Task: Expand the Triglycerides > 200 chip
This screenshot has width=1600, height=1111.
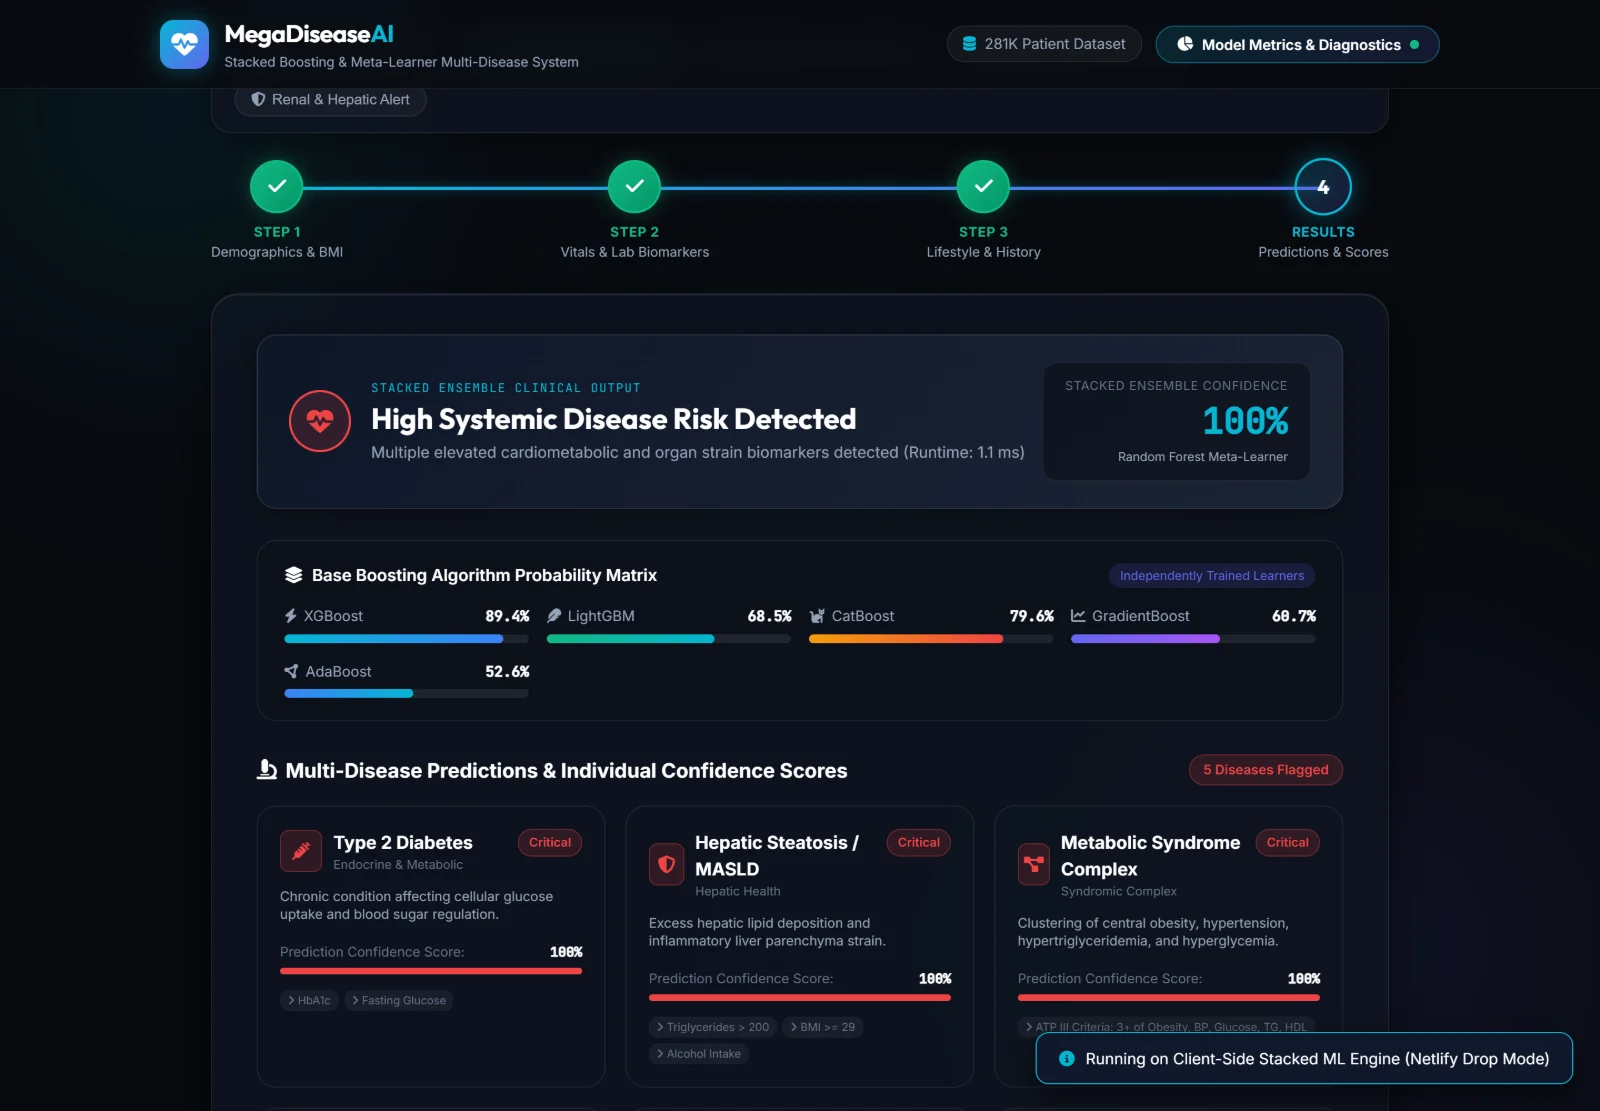Action: coord(713,1027)
